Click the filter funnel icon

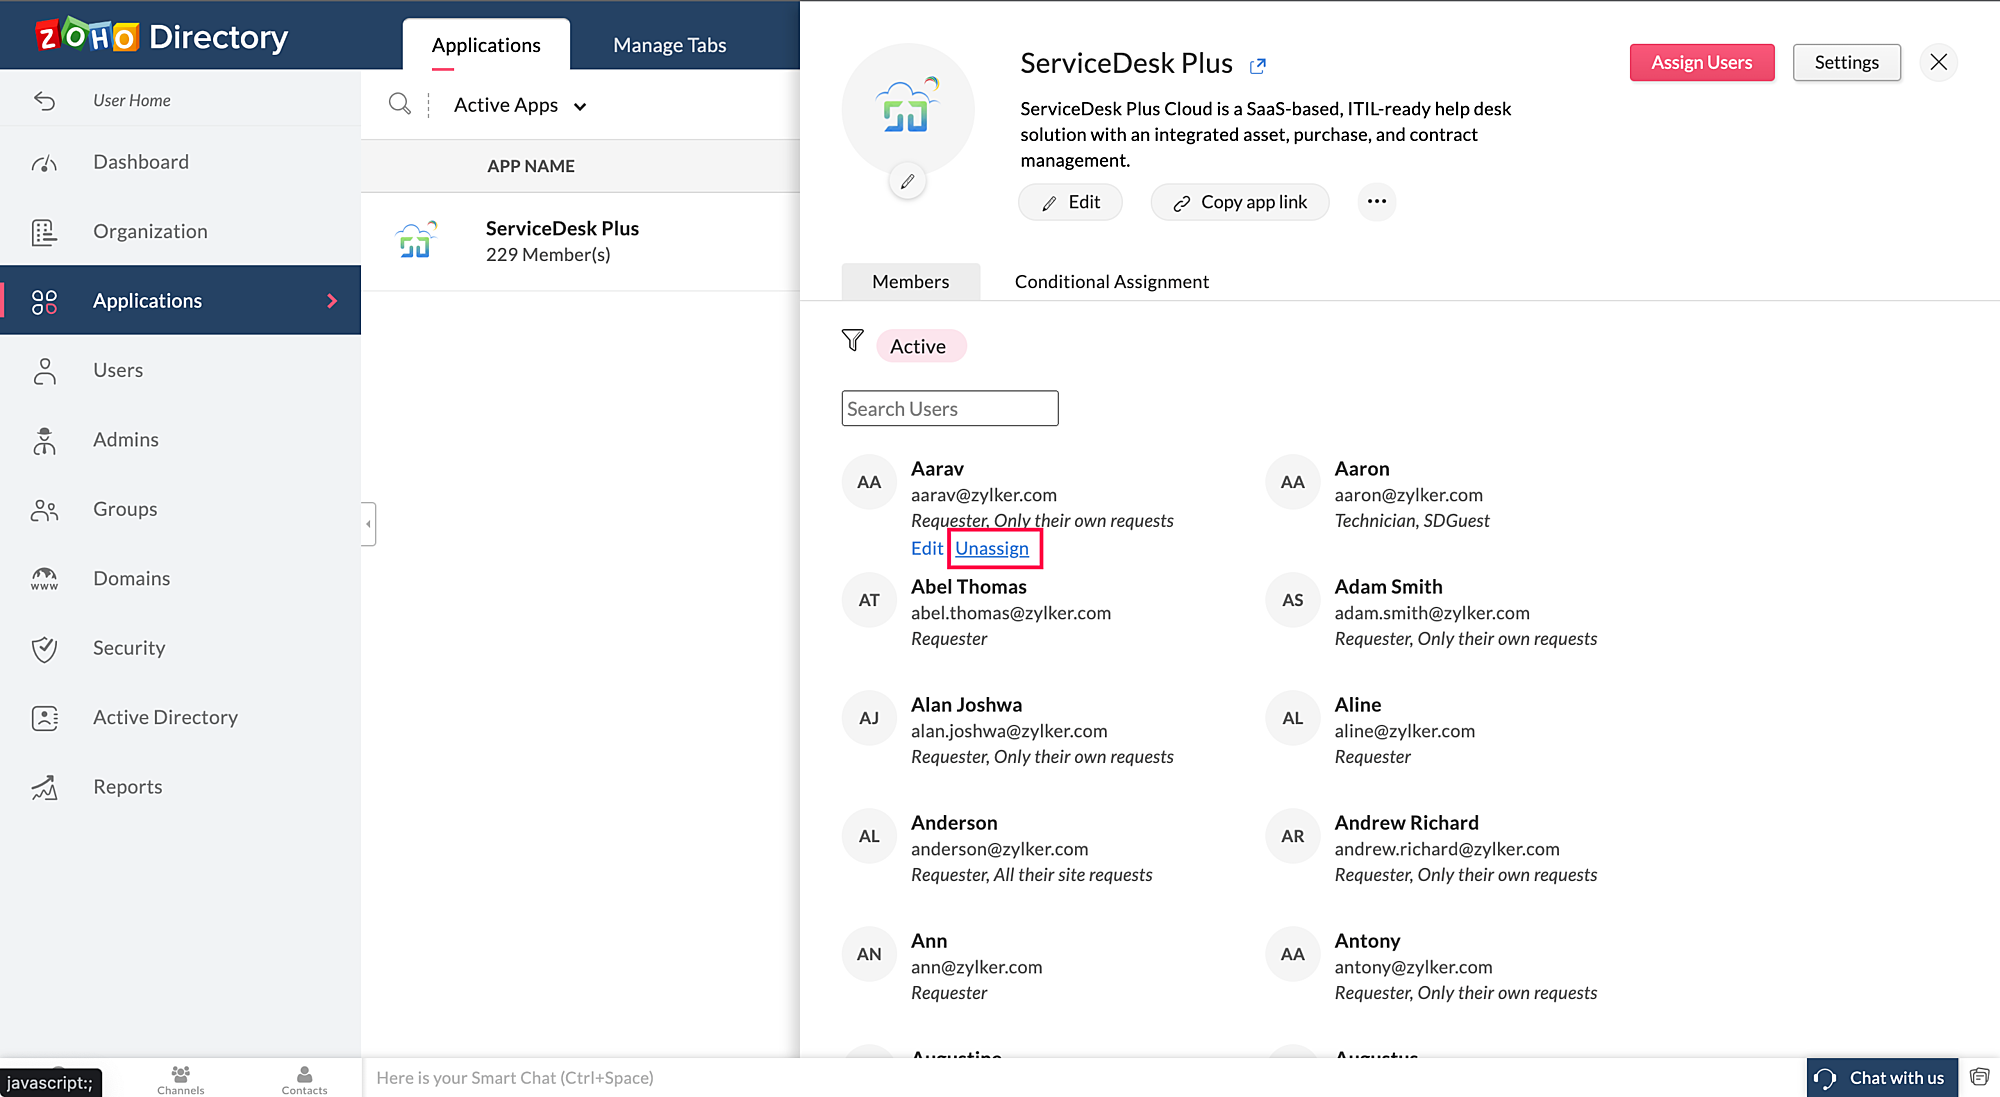(852, 341)
